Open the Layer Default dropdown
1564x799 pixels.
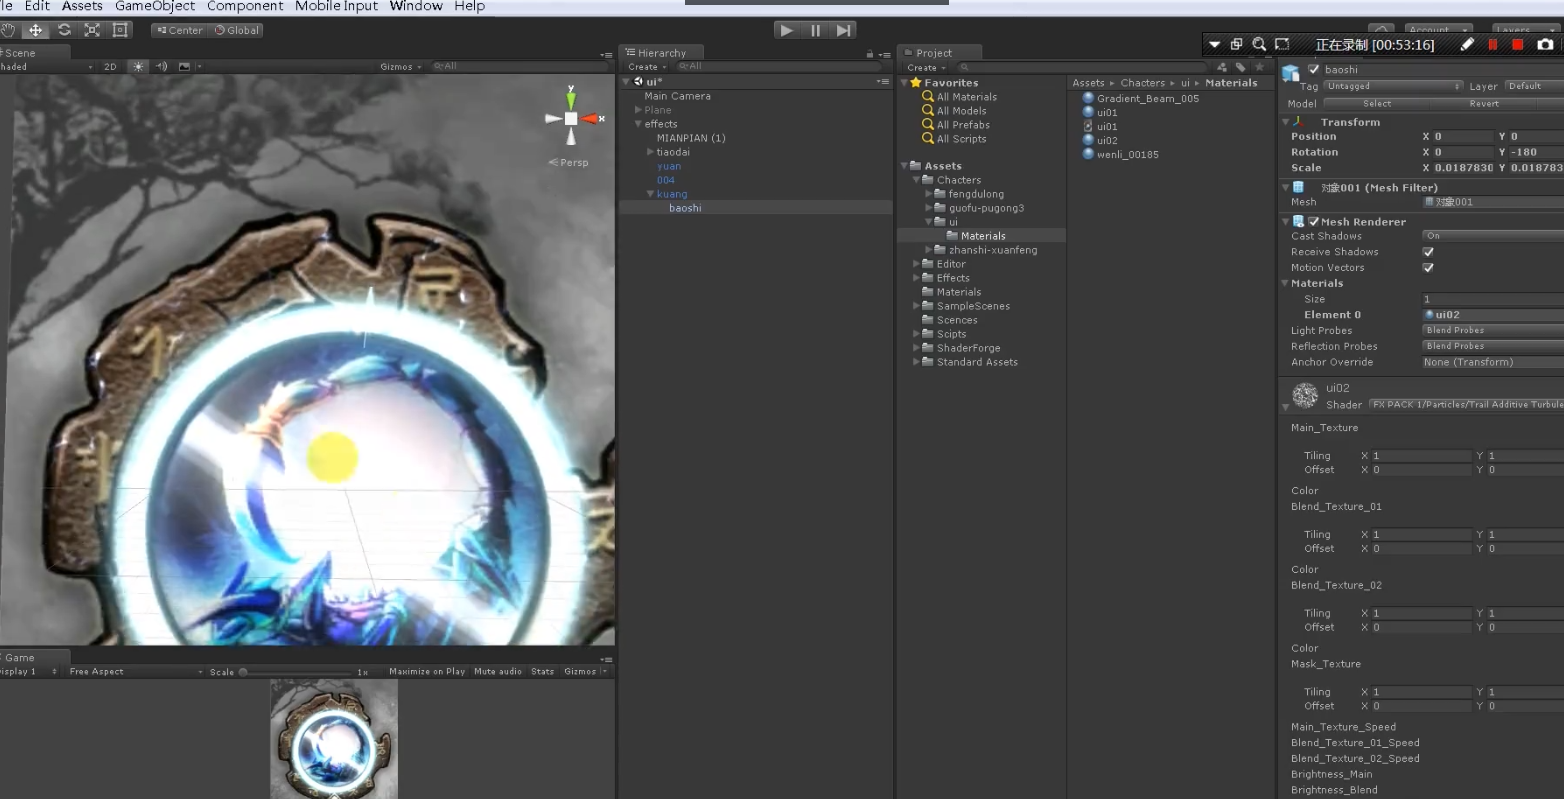click(x=1533, y=86)
